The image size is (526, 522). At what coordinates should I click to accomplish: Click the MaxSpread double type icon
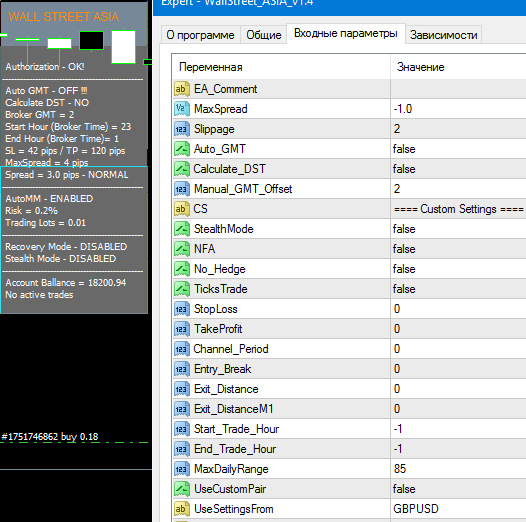pyautogui.click(x=182, y=109)
